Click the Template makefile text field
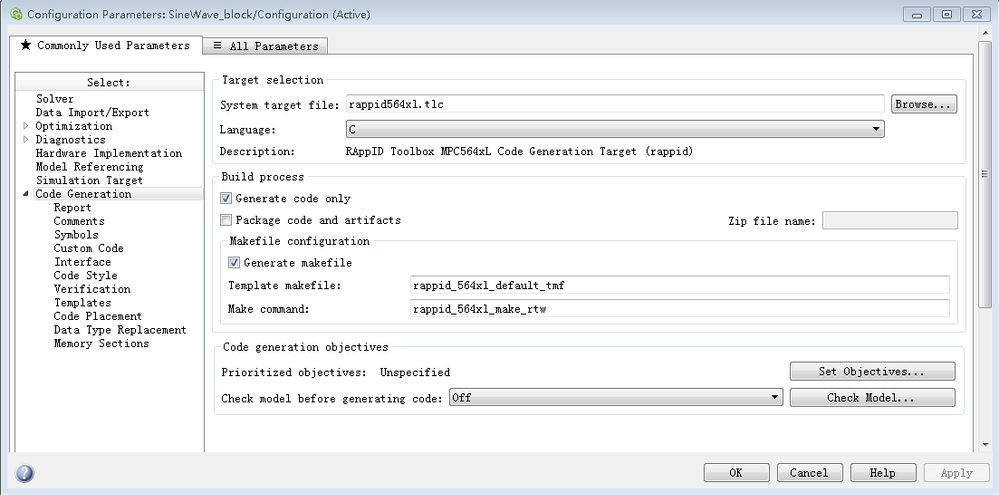This screenshot has width=999, height=495. [x=679, y=286]
